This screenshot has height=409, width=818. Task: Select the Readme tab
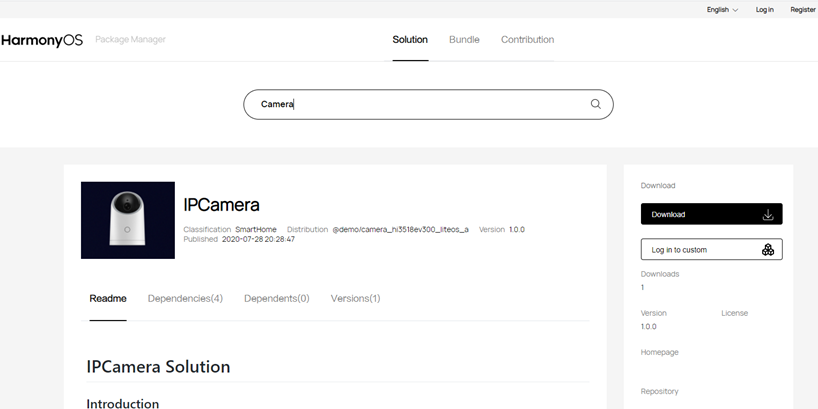point(108,298)
